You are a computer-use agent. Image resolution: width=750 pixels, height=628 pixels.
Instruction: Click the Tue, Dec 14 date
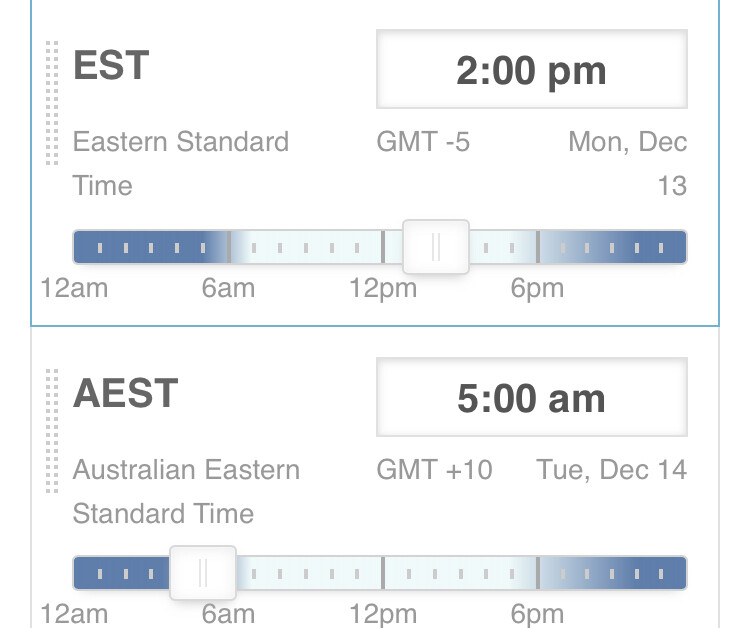click(x=611, y=470)
